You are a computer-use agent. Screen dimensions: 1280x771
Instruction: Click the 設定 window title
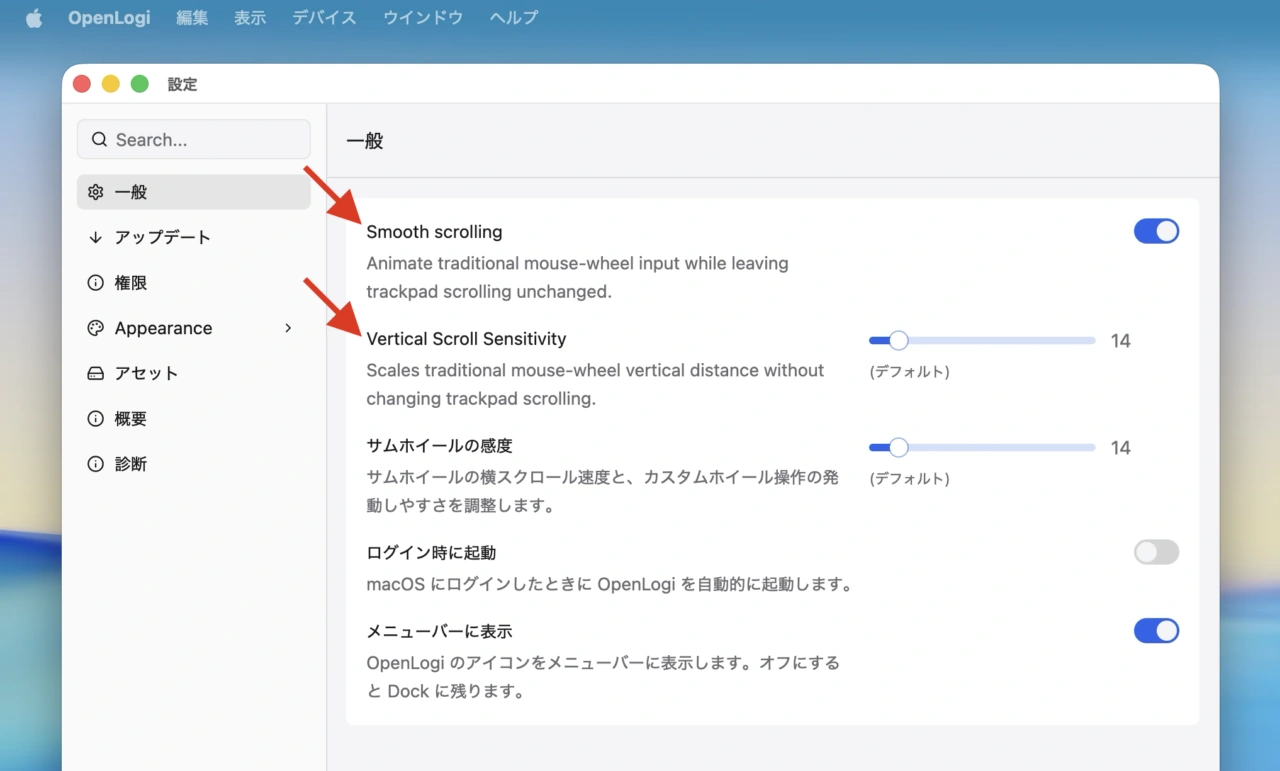pos(182,84)
